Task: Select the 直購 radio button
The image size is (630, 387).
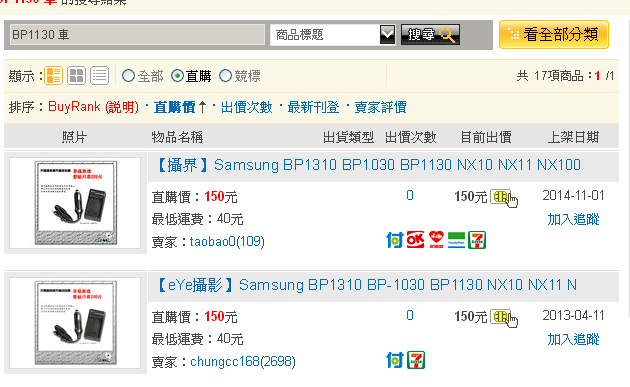Action: [177, 76]
